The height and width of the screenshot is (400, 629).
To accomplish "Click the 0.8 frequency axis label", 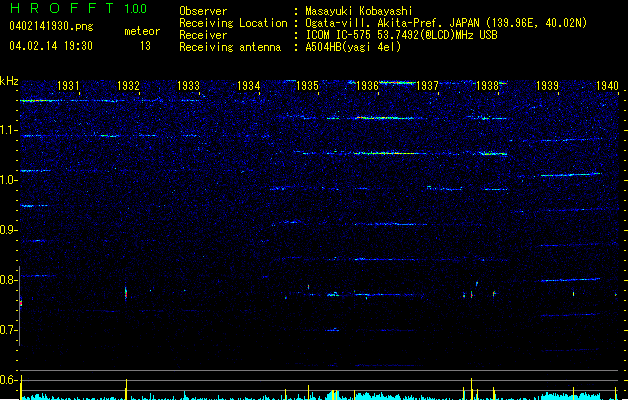I will click(x=8, y=280).
